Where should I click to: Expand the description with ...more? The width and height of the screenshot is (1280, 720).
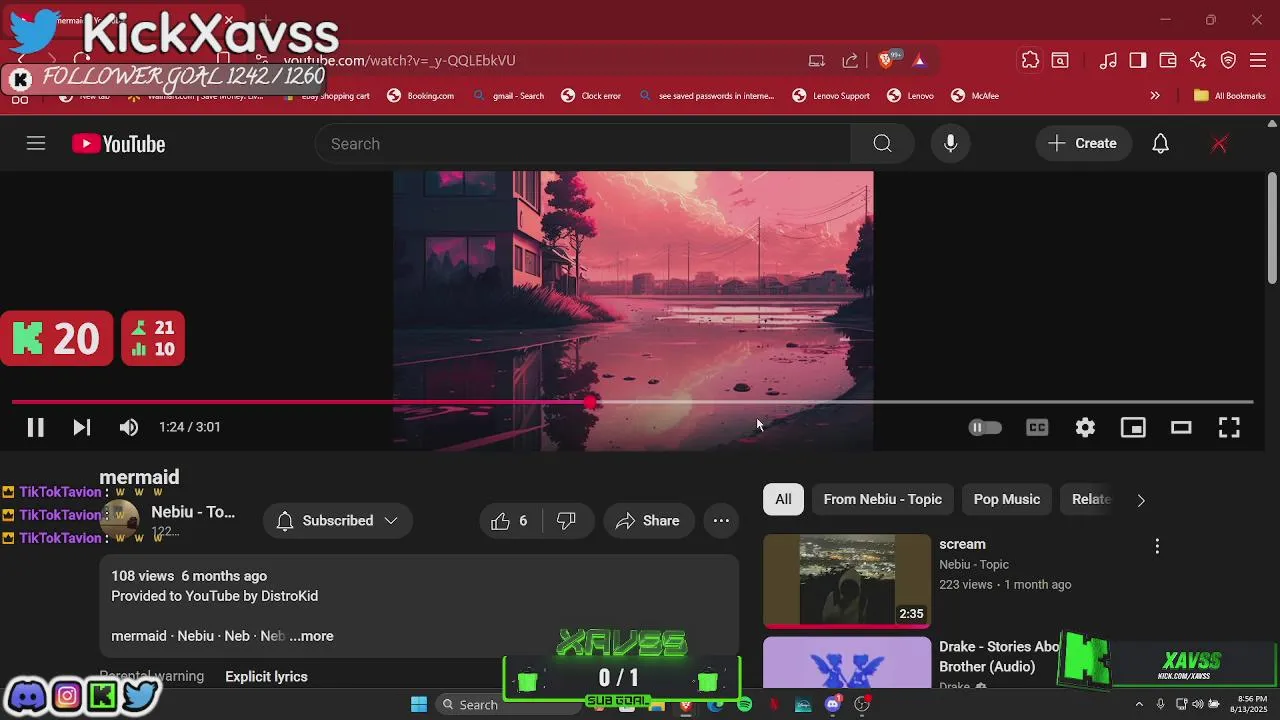tap(311, 636)
